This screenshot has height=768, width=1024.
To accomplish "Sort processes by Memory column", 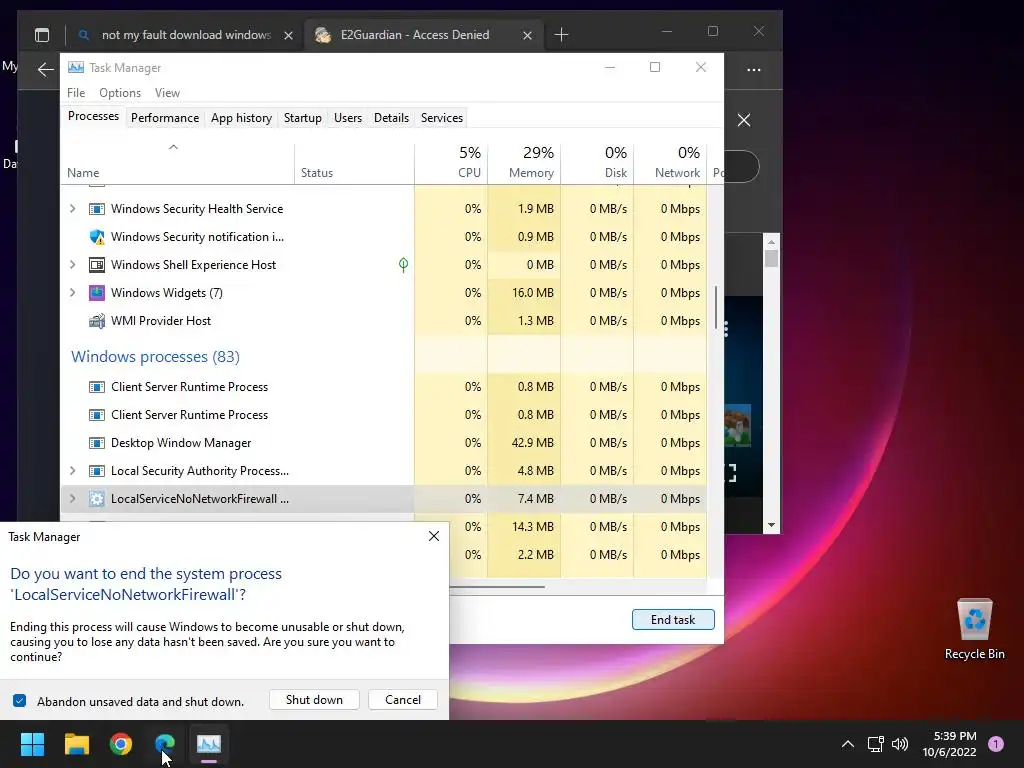I will (524, 163).
